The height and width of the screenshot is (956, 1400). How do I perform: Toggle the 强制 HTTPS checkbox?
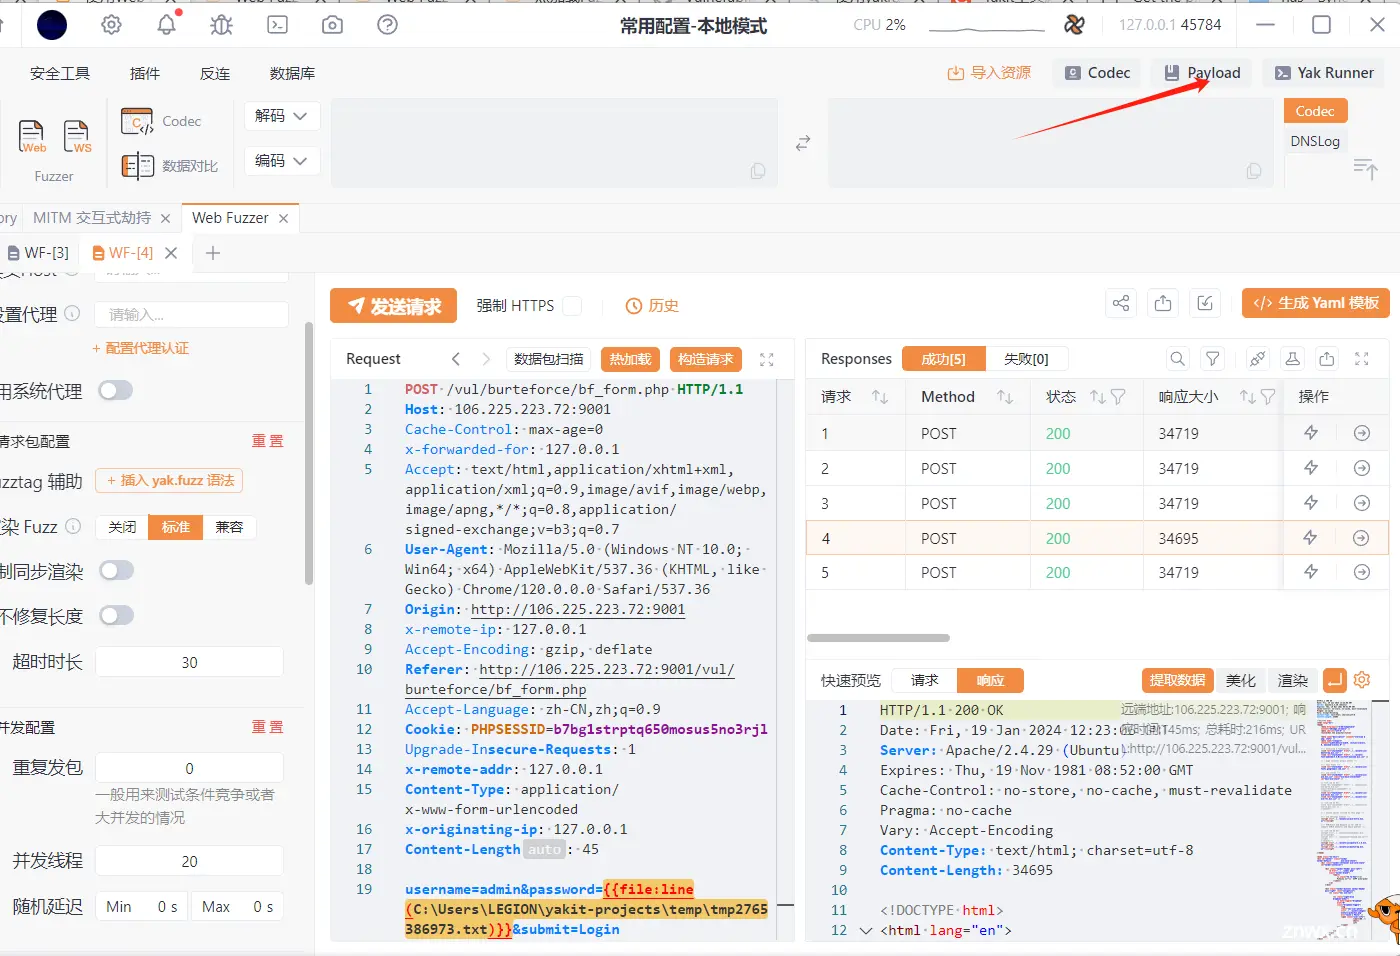point(572,305)
